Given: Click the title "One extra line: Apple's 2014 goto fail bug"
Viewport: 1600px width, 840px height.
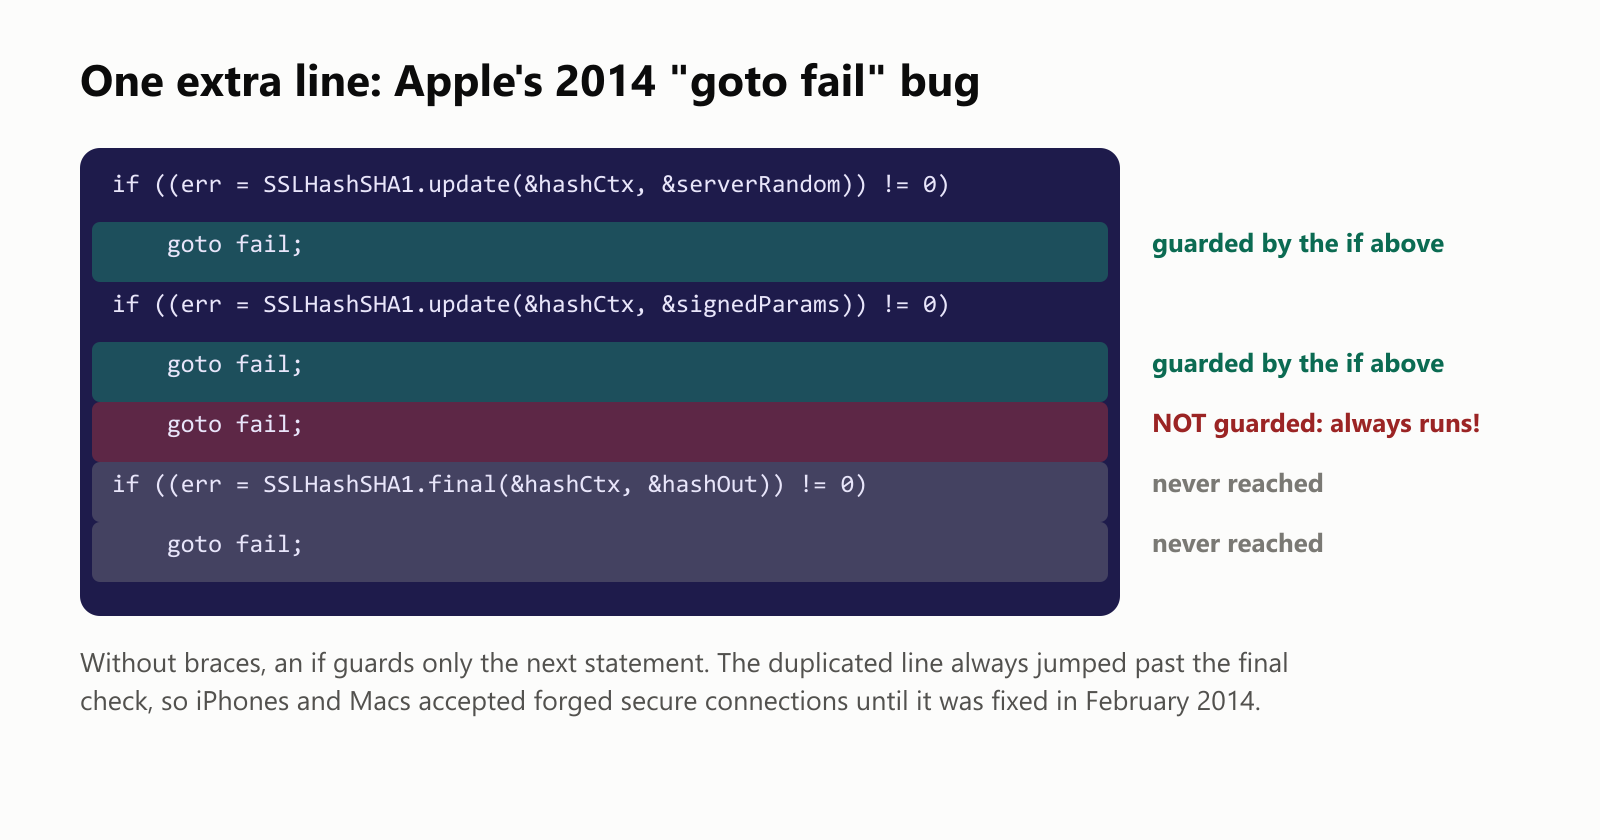Looking at the screenshot, I should tap(530, 82).
